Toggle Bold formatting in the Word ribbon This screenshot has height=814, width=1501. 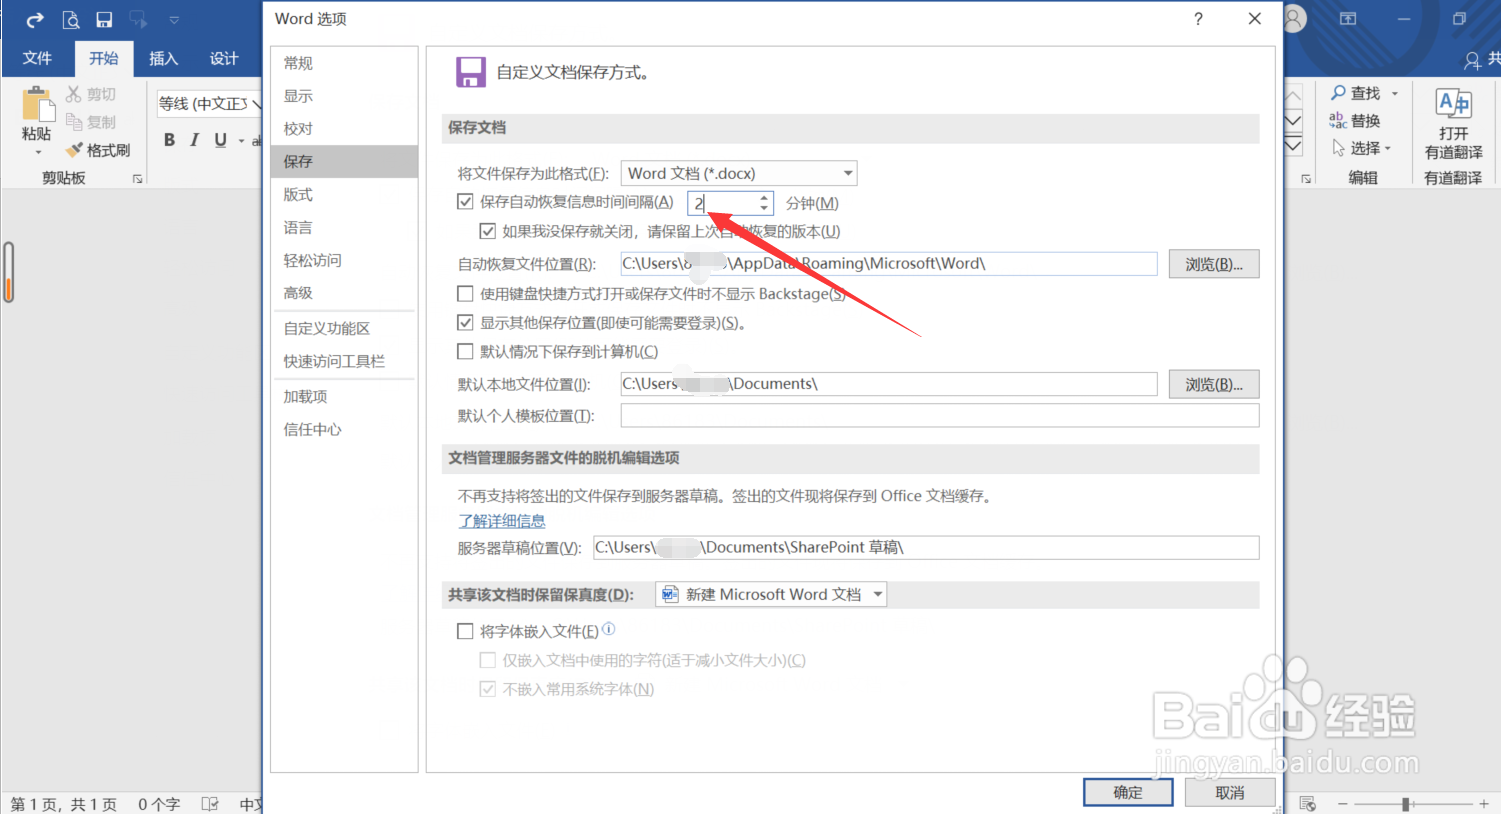pyautogui.click(x=169, y=140)
